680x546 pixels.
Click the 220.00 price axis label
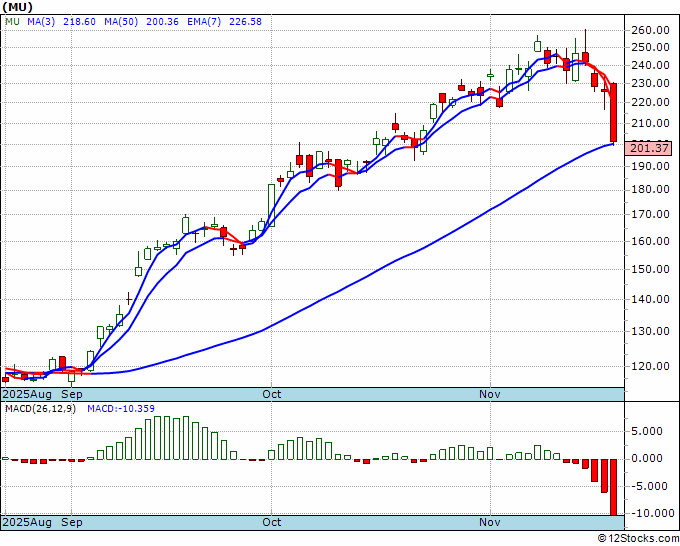coord(650,102)
